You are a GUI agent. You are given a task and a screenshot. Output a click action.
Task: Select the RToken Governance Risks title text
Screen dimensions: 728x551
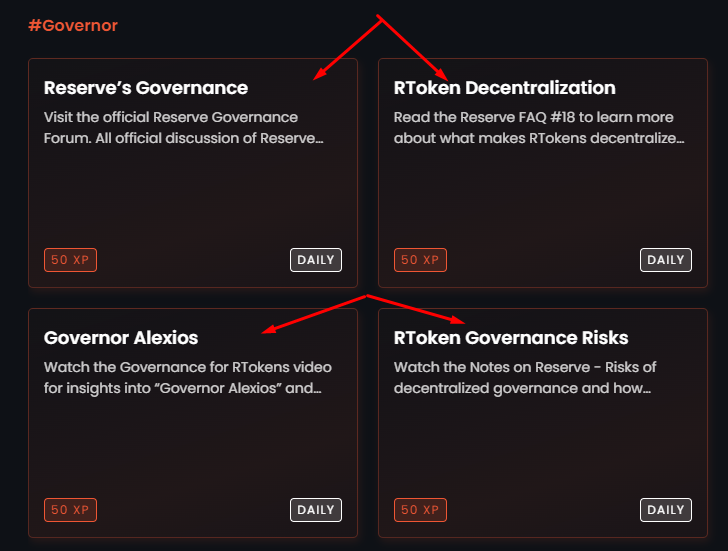[x=511, y=338]
